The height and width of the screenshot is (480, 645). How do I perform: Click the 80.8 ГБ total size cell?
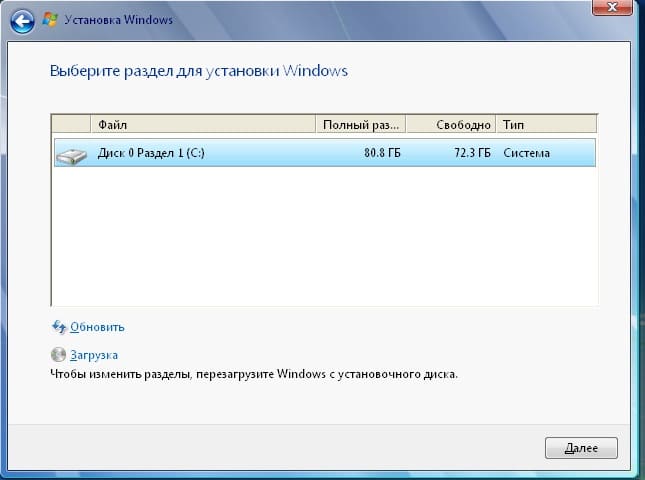[380, 154]
